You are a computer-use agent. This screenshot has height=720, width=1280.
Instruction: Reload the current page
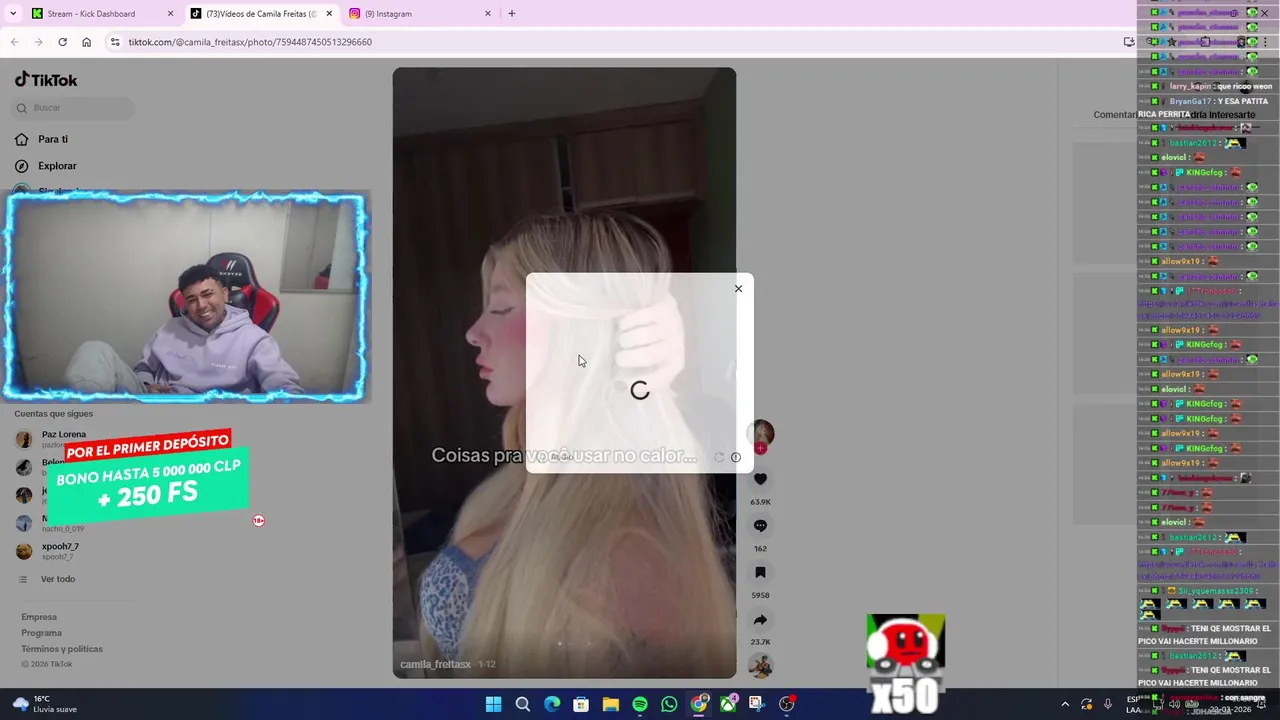point(62,42)
